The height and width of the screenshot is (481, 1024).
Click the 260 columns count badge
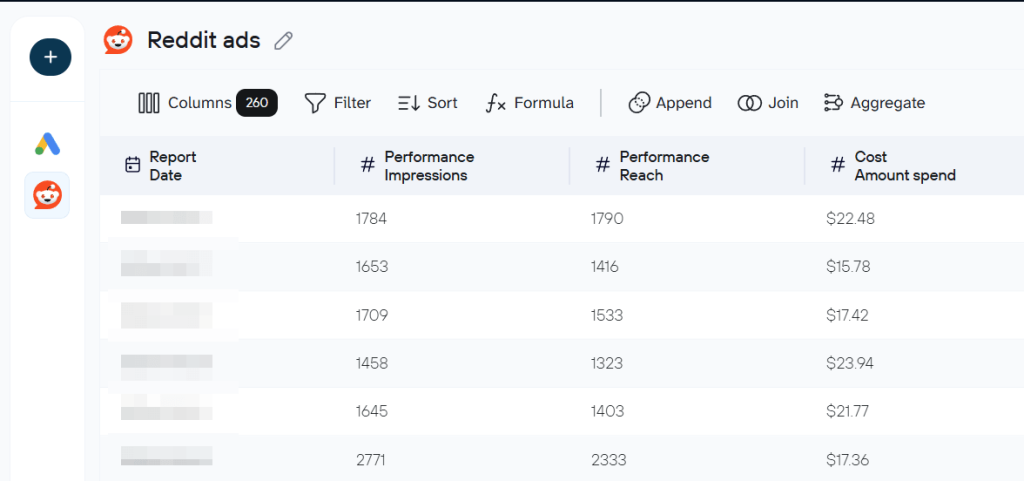(x=257, y=103)
